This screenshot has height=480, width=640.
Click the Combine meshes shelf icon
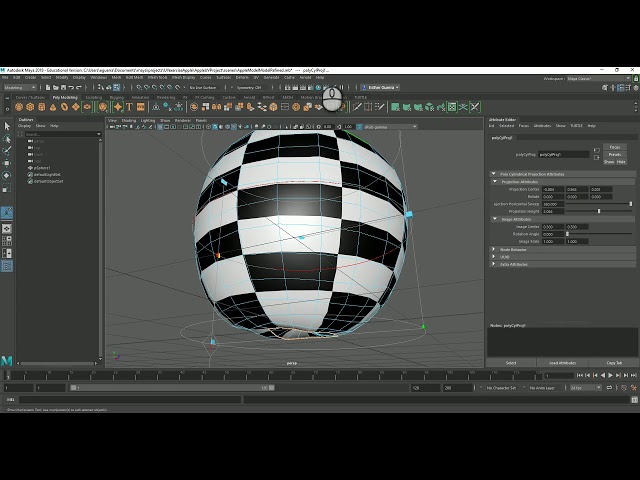[x=194, y=107]
